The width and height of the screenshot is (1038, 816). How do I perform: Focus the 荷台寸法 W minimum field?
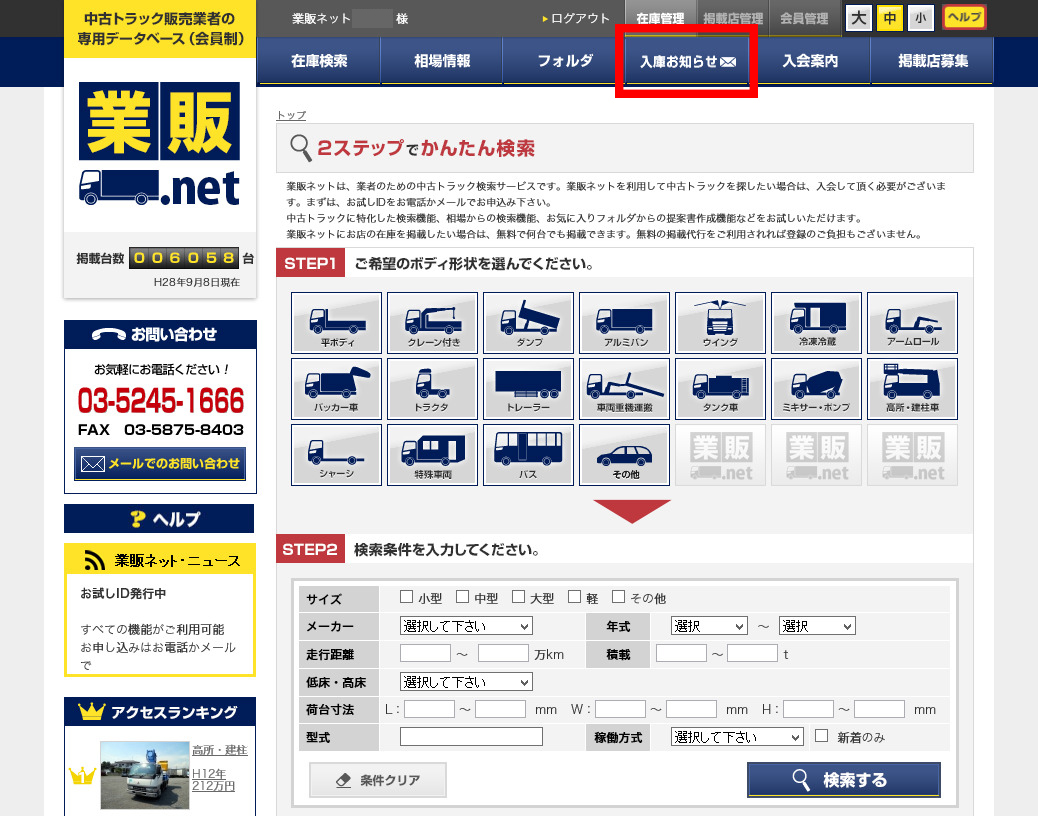click(x=620, y=709)
